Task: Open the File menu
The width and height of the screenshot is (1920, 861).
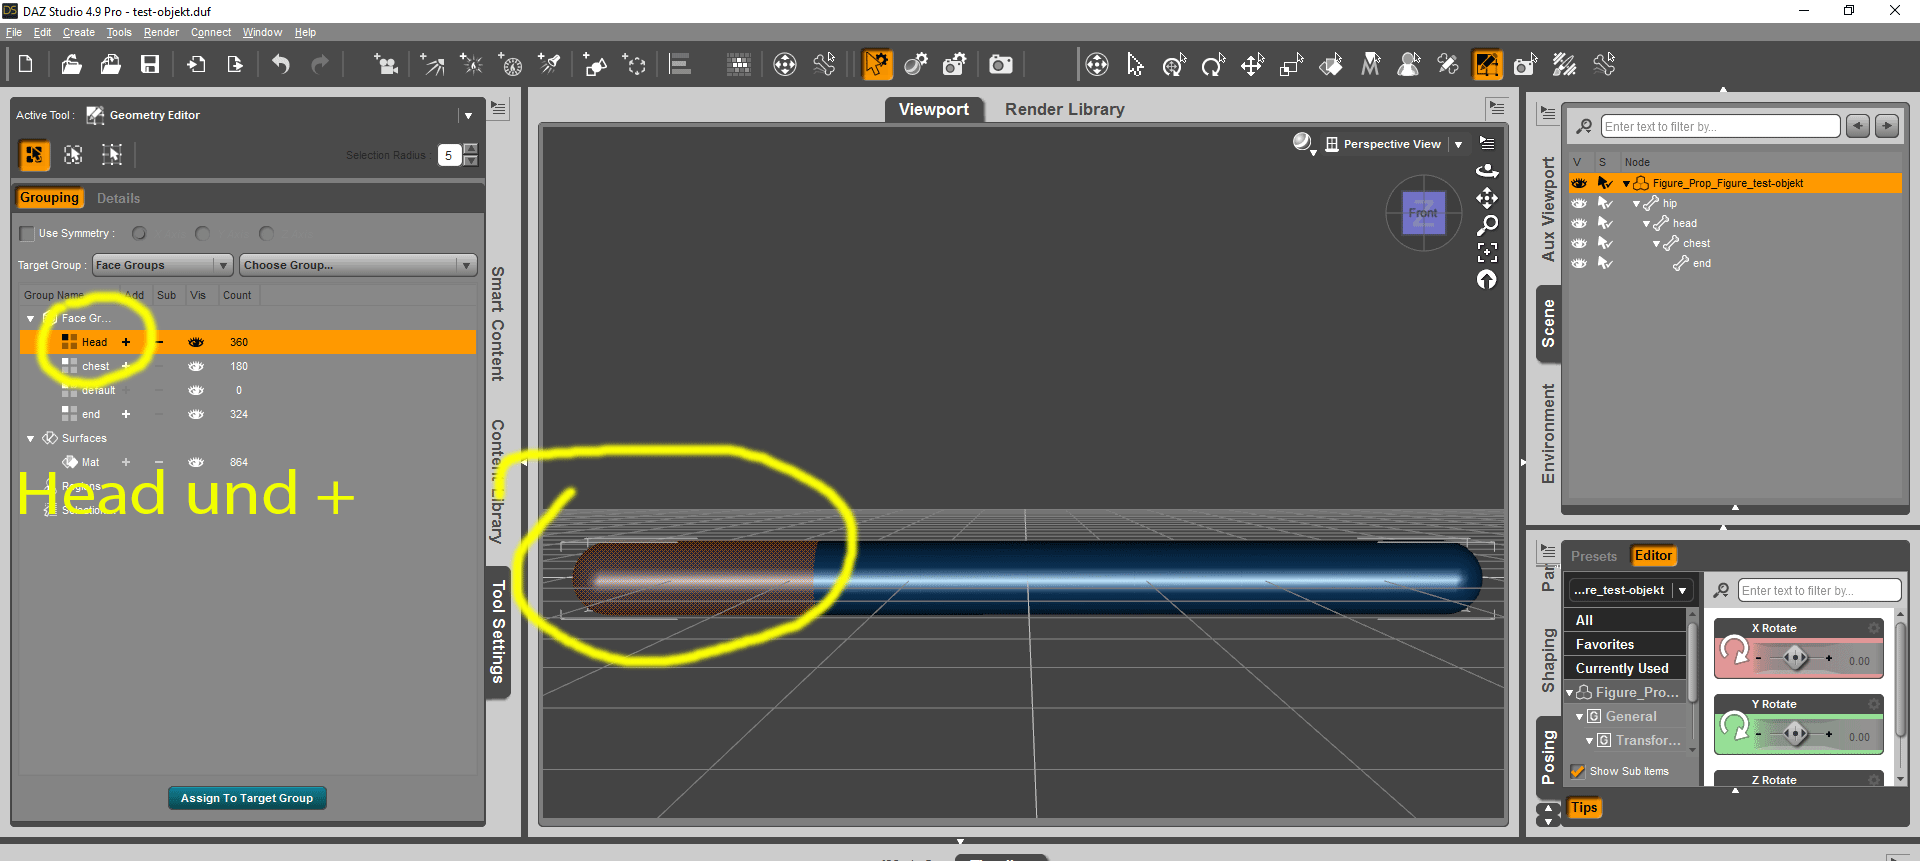Action: 14,33
